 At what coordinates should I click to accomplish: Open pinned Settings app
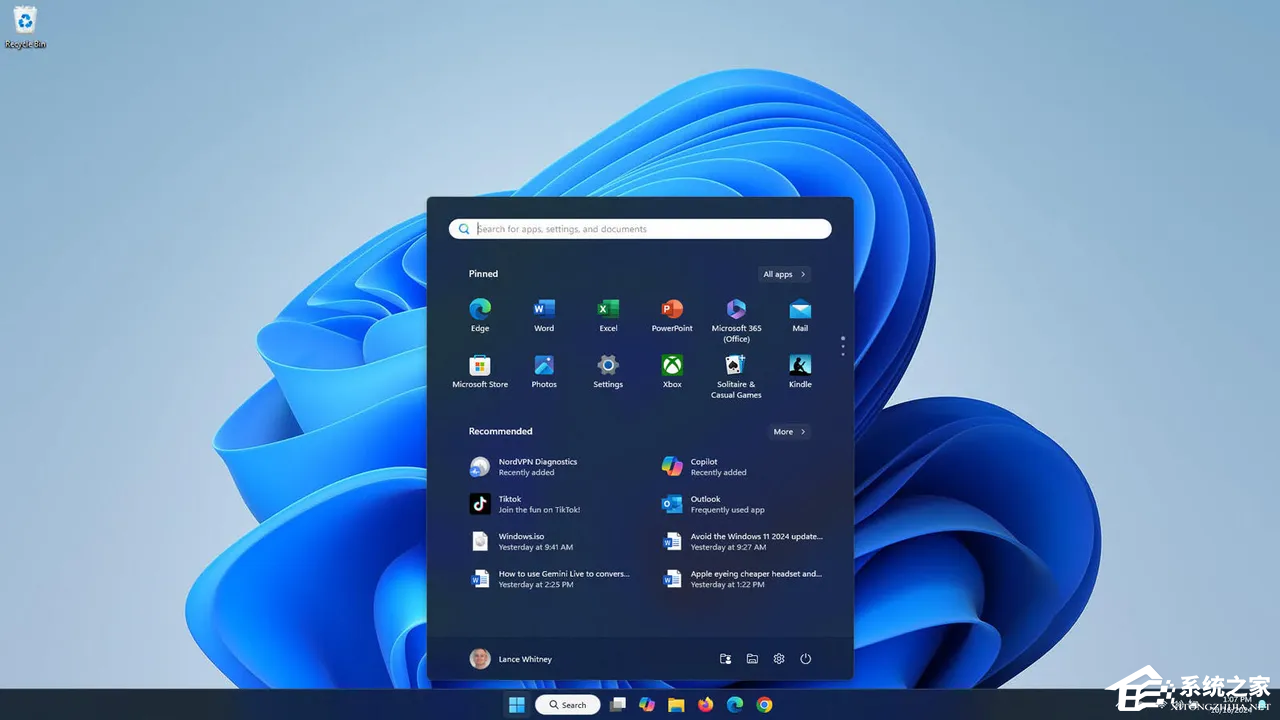click(x=608, y=370)
